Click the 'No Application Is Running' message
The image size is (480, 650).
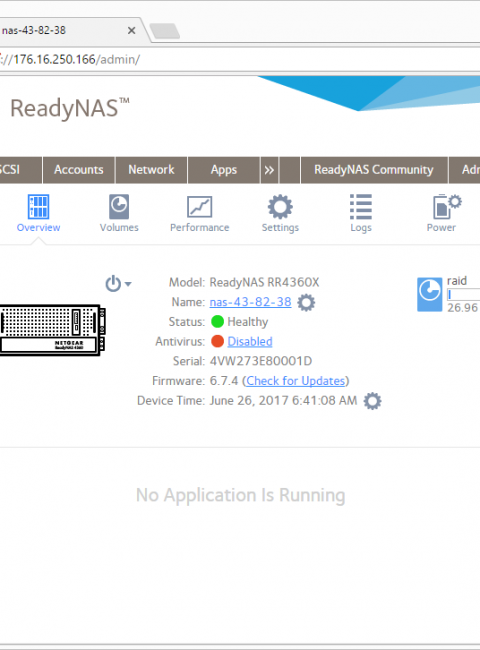click(240, 495)
